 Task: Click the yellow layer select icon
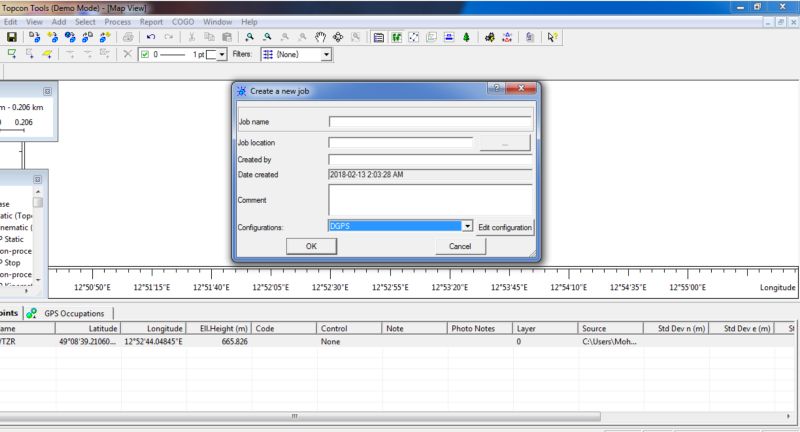47,54
